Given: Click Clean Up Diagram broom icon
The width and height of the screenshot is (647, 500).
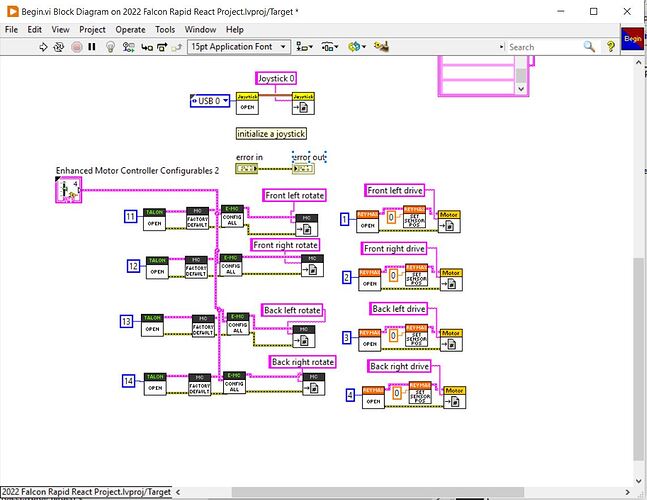Looking at the screenshot, I should point(381,47).
